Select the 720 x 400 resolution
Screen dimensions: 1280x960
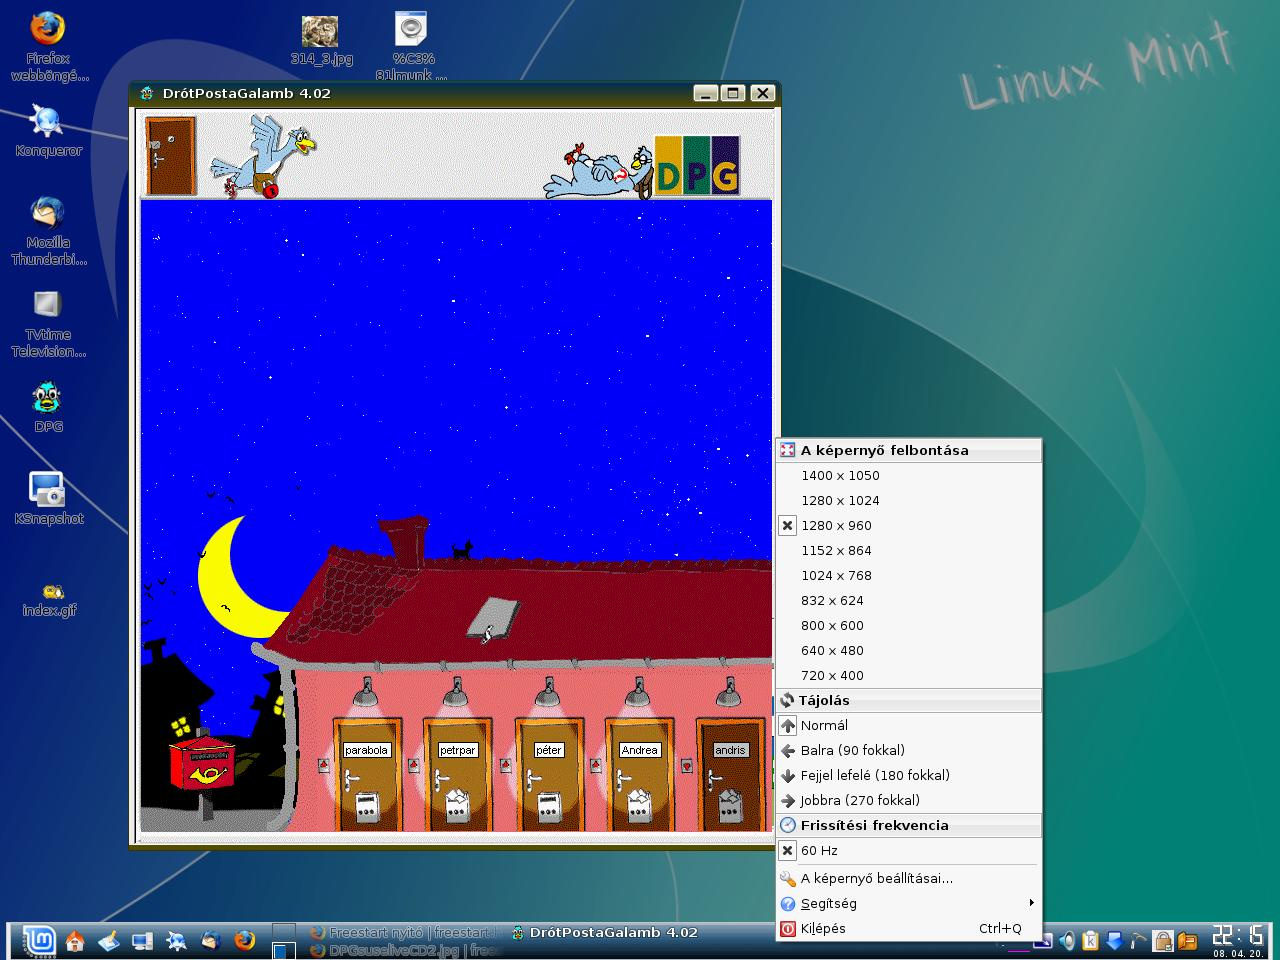click(909, 676)
